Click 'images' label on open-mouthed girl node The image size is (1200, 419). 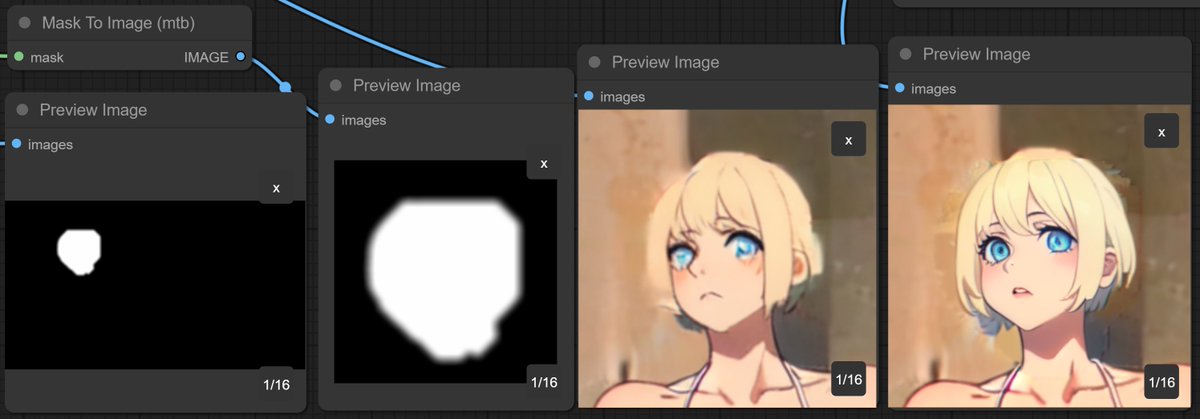point(933,88)
